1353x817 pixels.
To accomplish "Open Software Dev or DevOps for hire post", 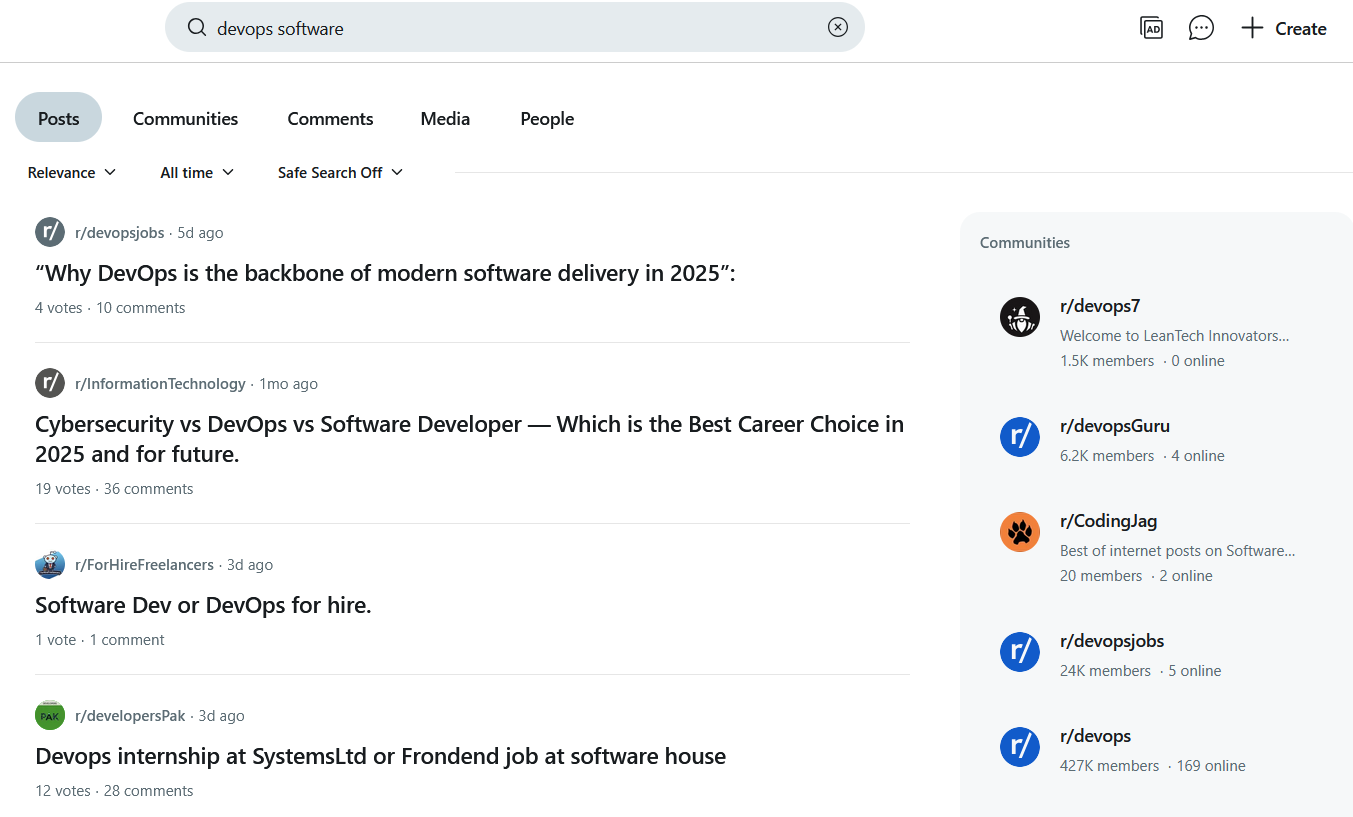I will click(x=203, y=605).
